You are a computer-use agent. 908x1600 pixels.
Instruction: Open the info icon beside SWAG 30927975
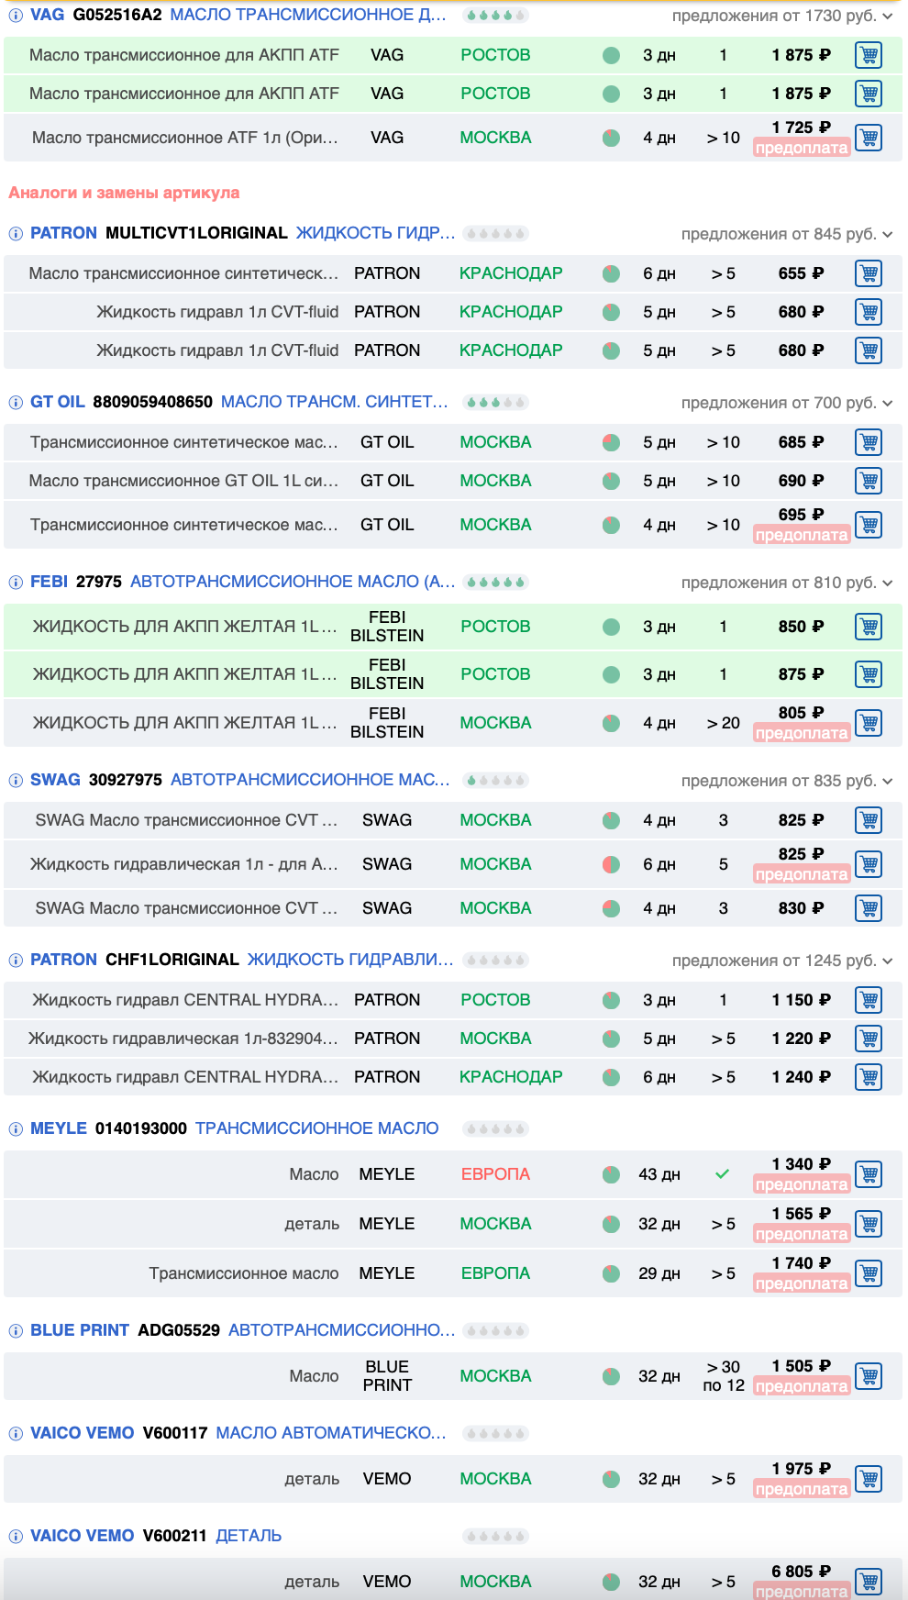(x=16, y=781)
